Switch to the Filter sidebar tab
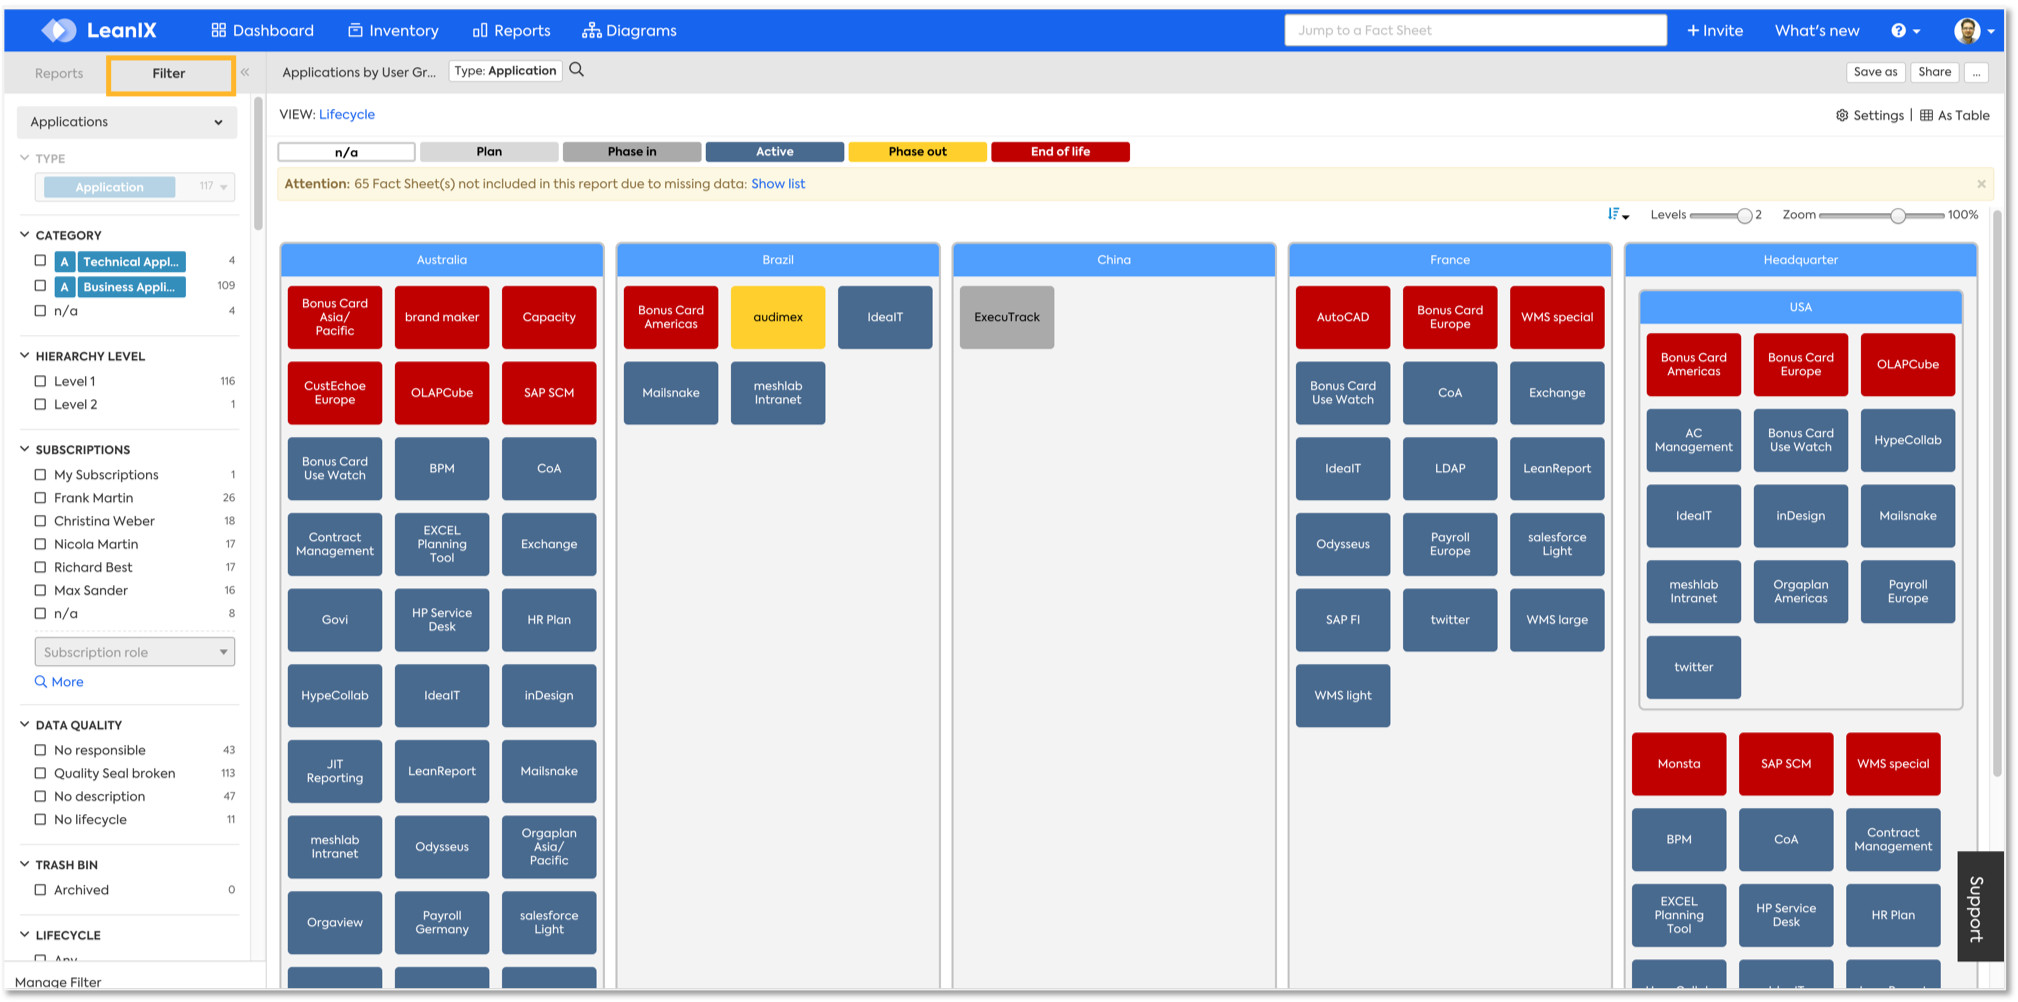Viewport: 2018px width, 1002px height. click(x=170, y=74)
